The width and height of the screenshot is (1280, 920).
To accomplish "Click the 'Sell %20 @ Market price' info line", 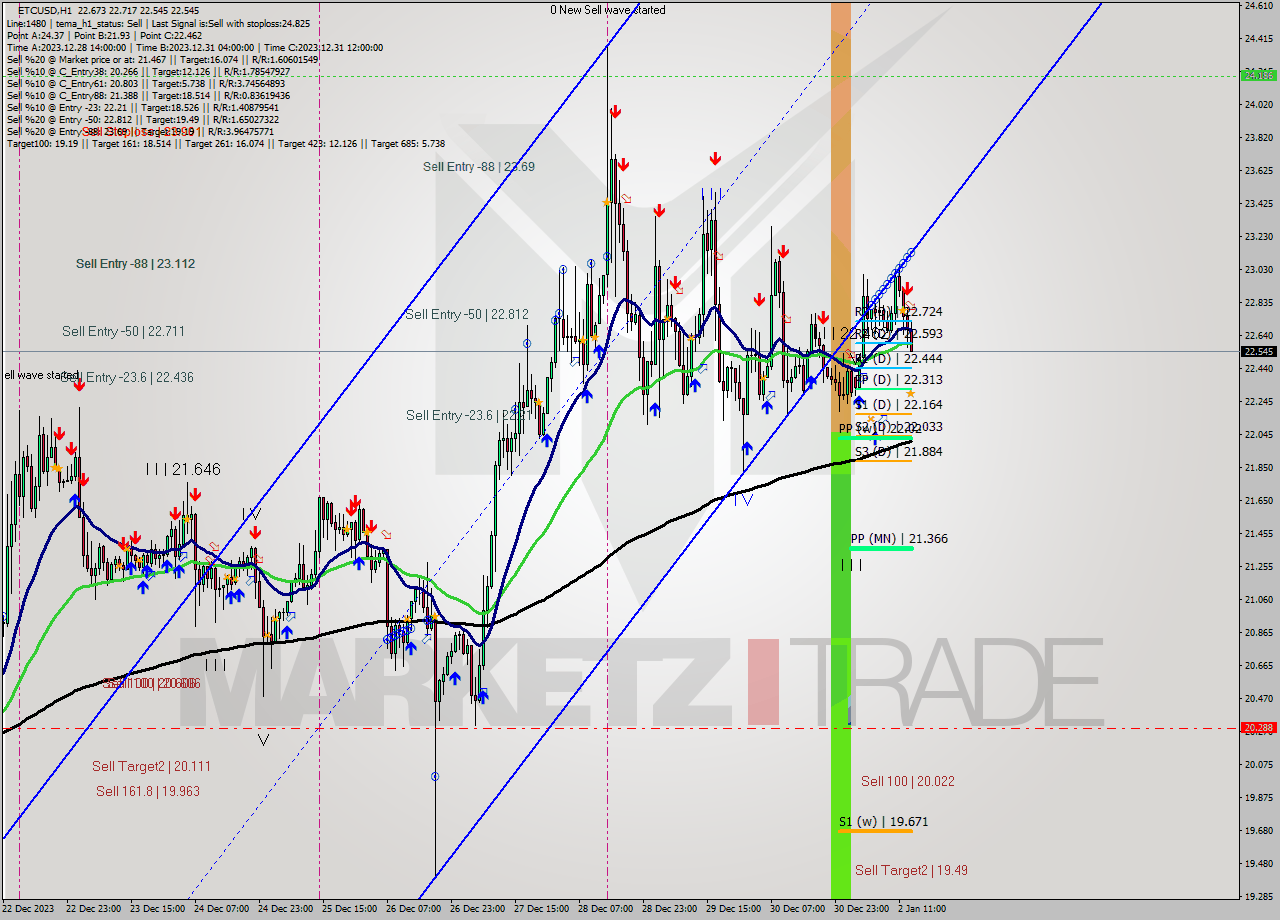I will click(x=162, y=59).
